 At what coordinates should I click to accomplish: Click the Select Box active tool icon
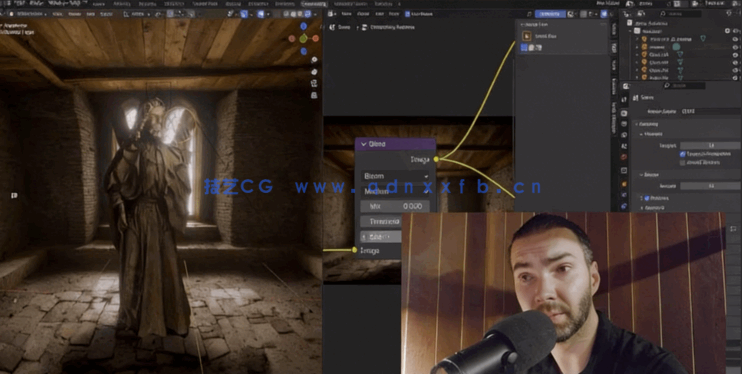[x=526, y=36]
